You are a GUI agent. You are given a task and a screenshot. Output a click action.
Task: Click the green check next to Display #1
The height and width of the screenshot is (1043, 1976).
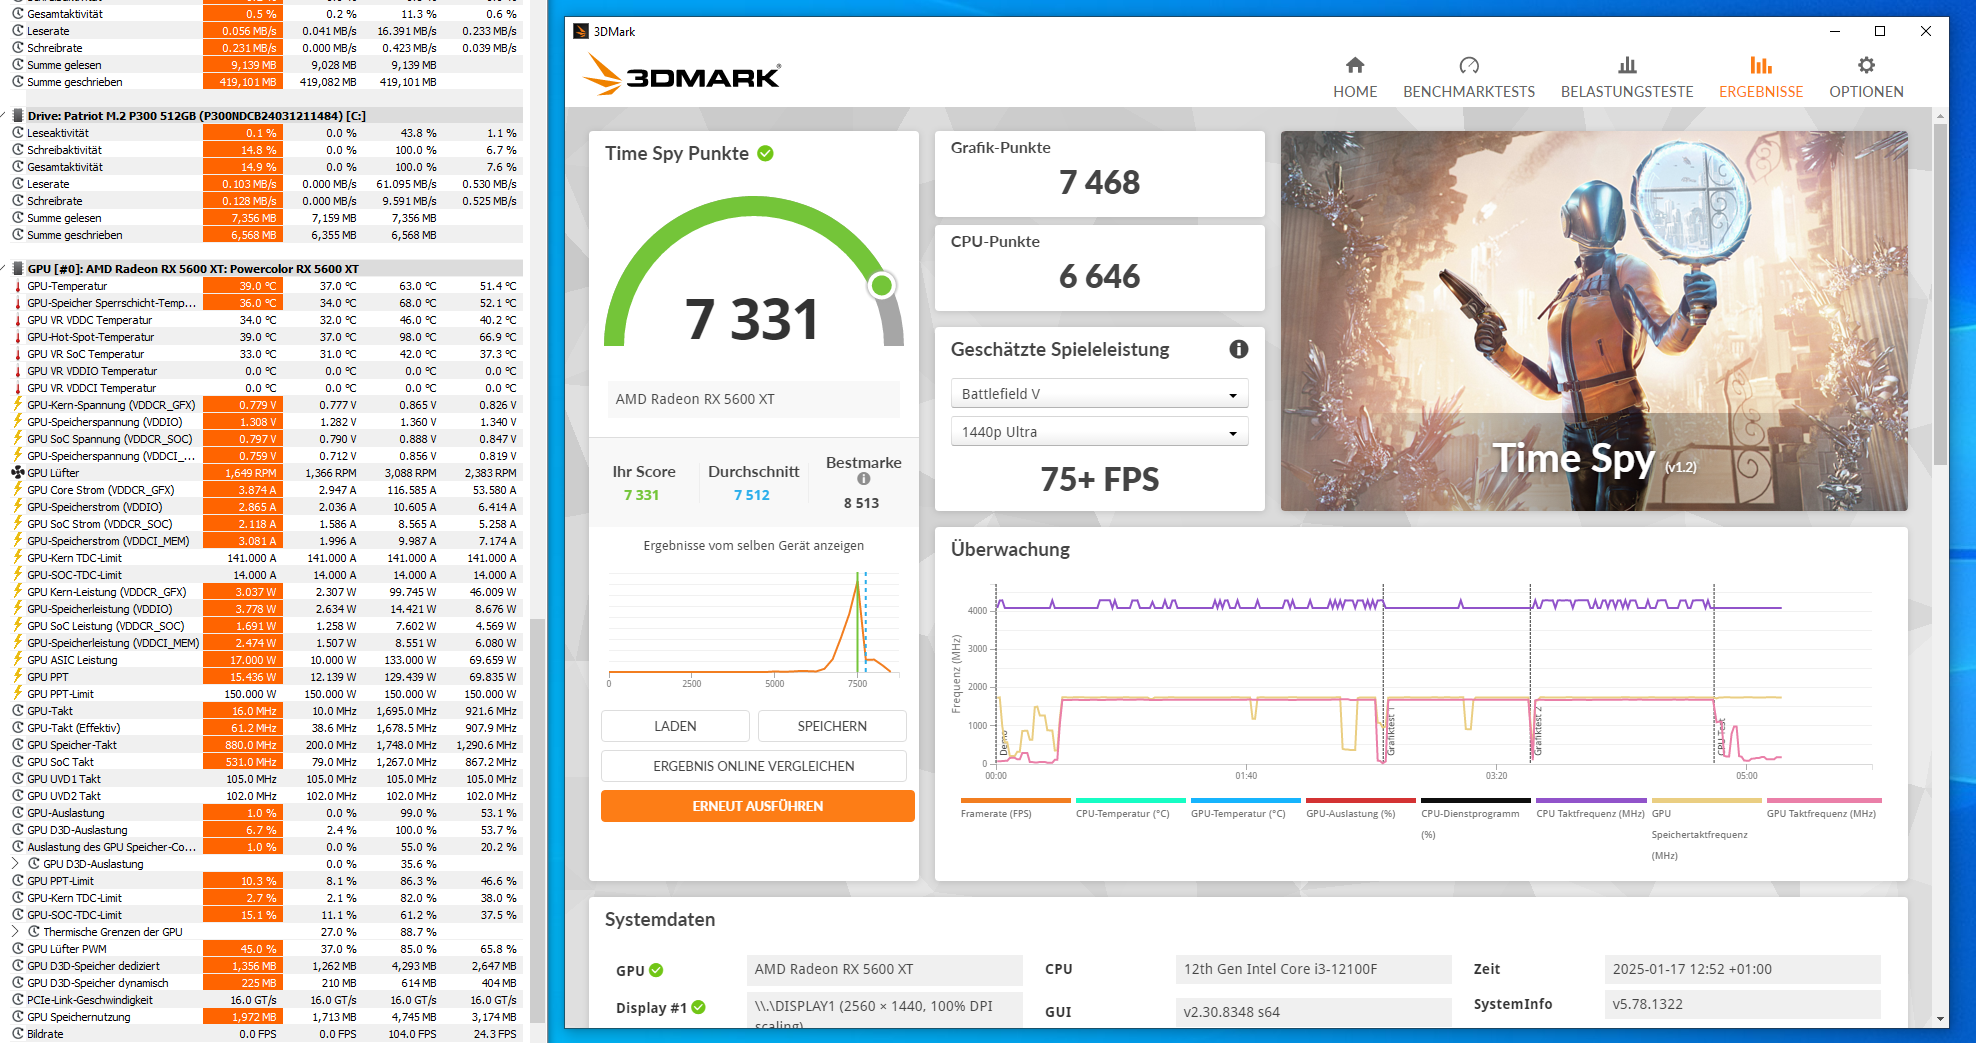tap(699, 1007)
